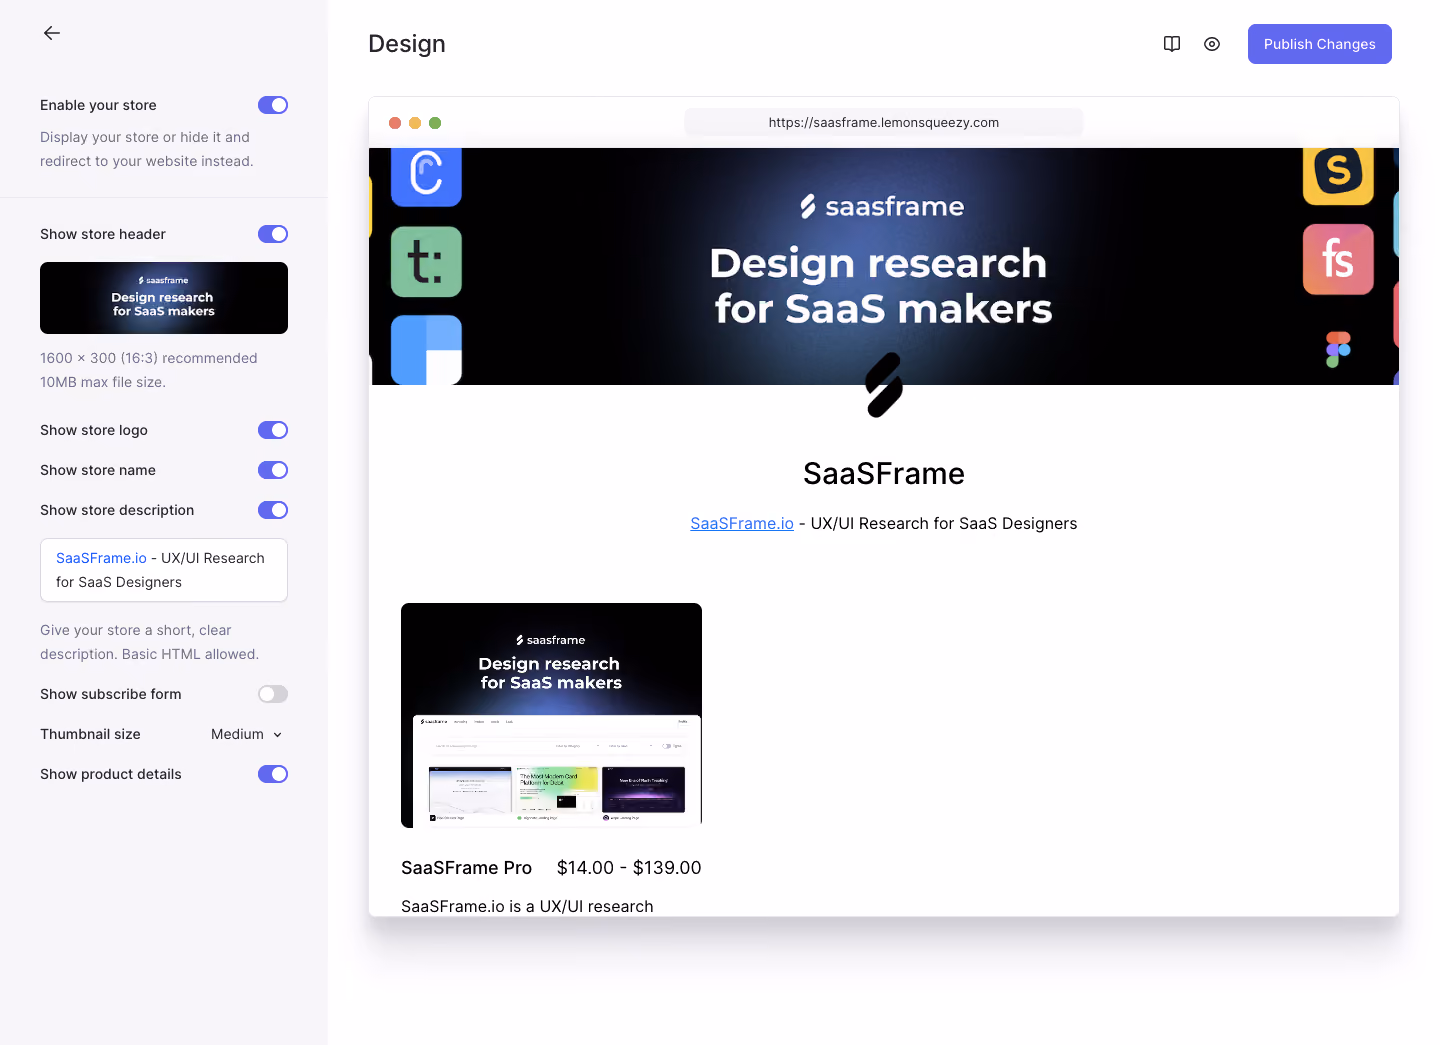Click the $14.00 - $139.00 price text
This screenshot has height=1045, width=1440.
pyautogui.click(x=629, y=867)
